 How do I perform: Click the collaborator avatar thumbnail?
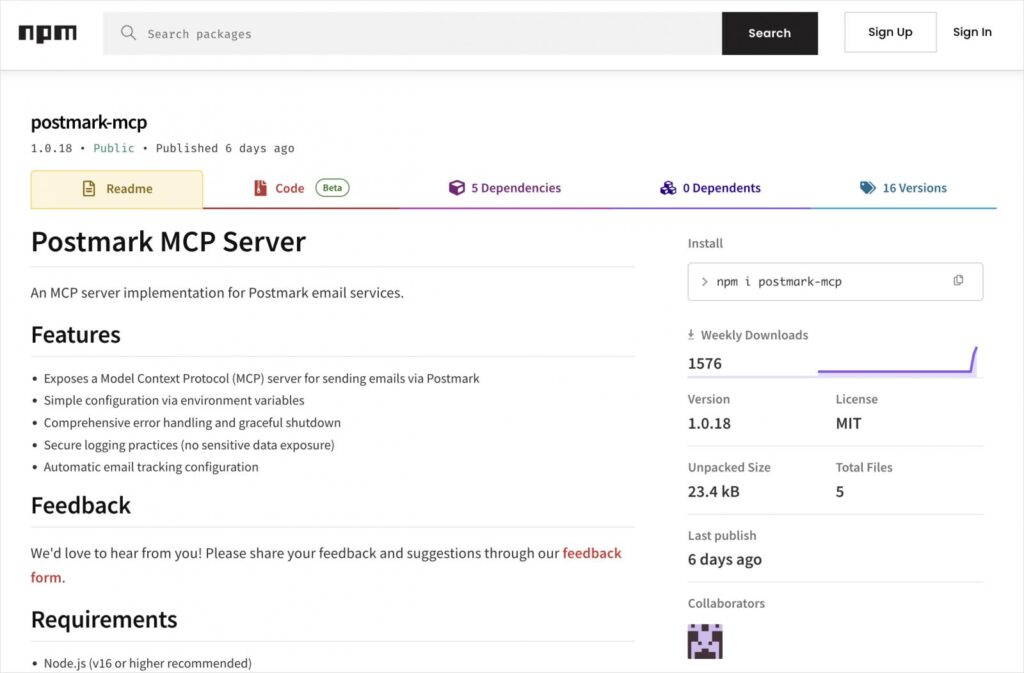tap(704, 640)
